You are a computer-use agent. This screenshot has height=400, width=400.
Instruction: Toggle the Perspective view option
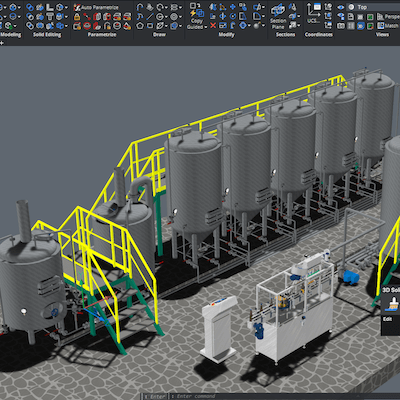(388, 16)
